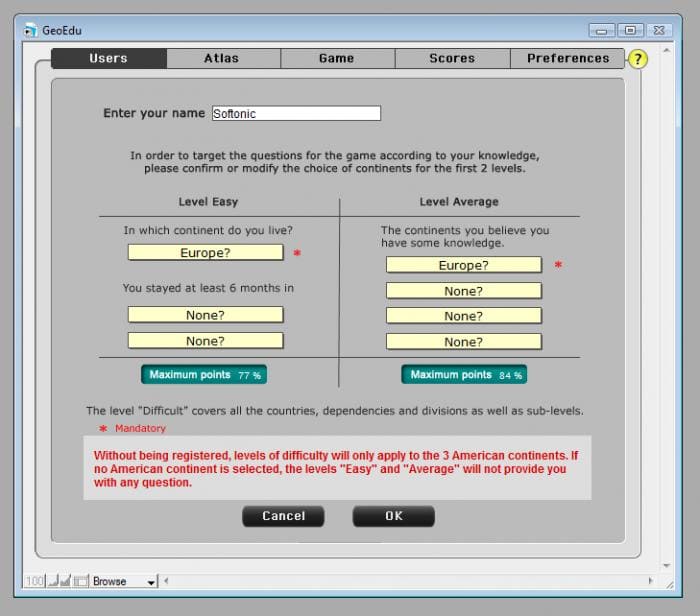Viewport: 700px width, 616px height.
Task: Open third None selector under Level Average
Action: pos(464,341)
